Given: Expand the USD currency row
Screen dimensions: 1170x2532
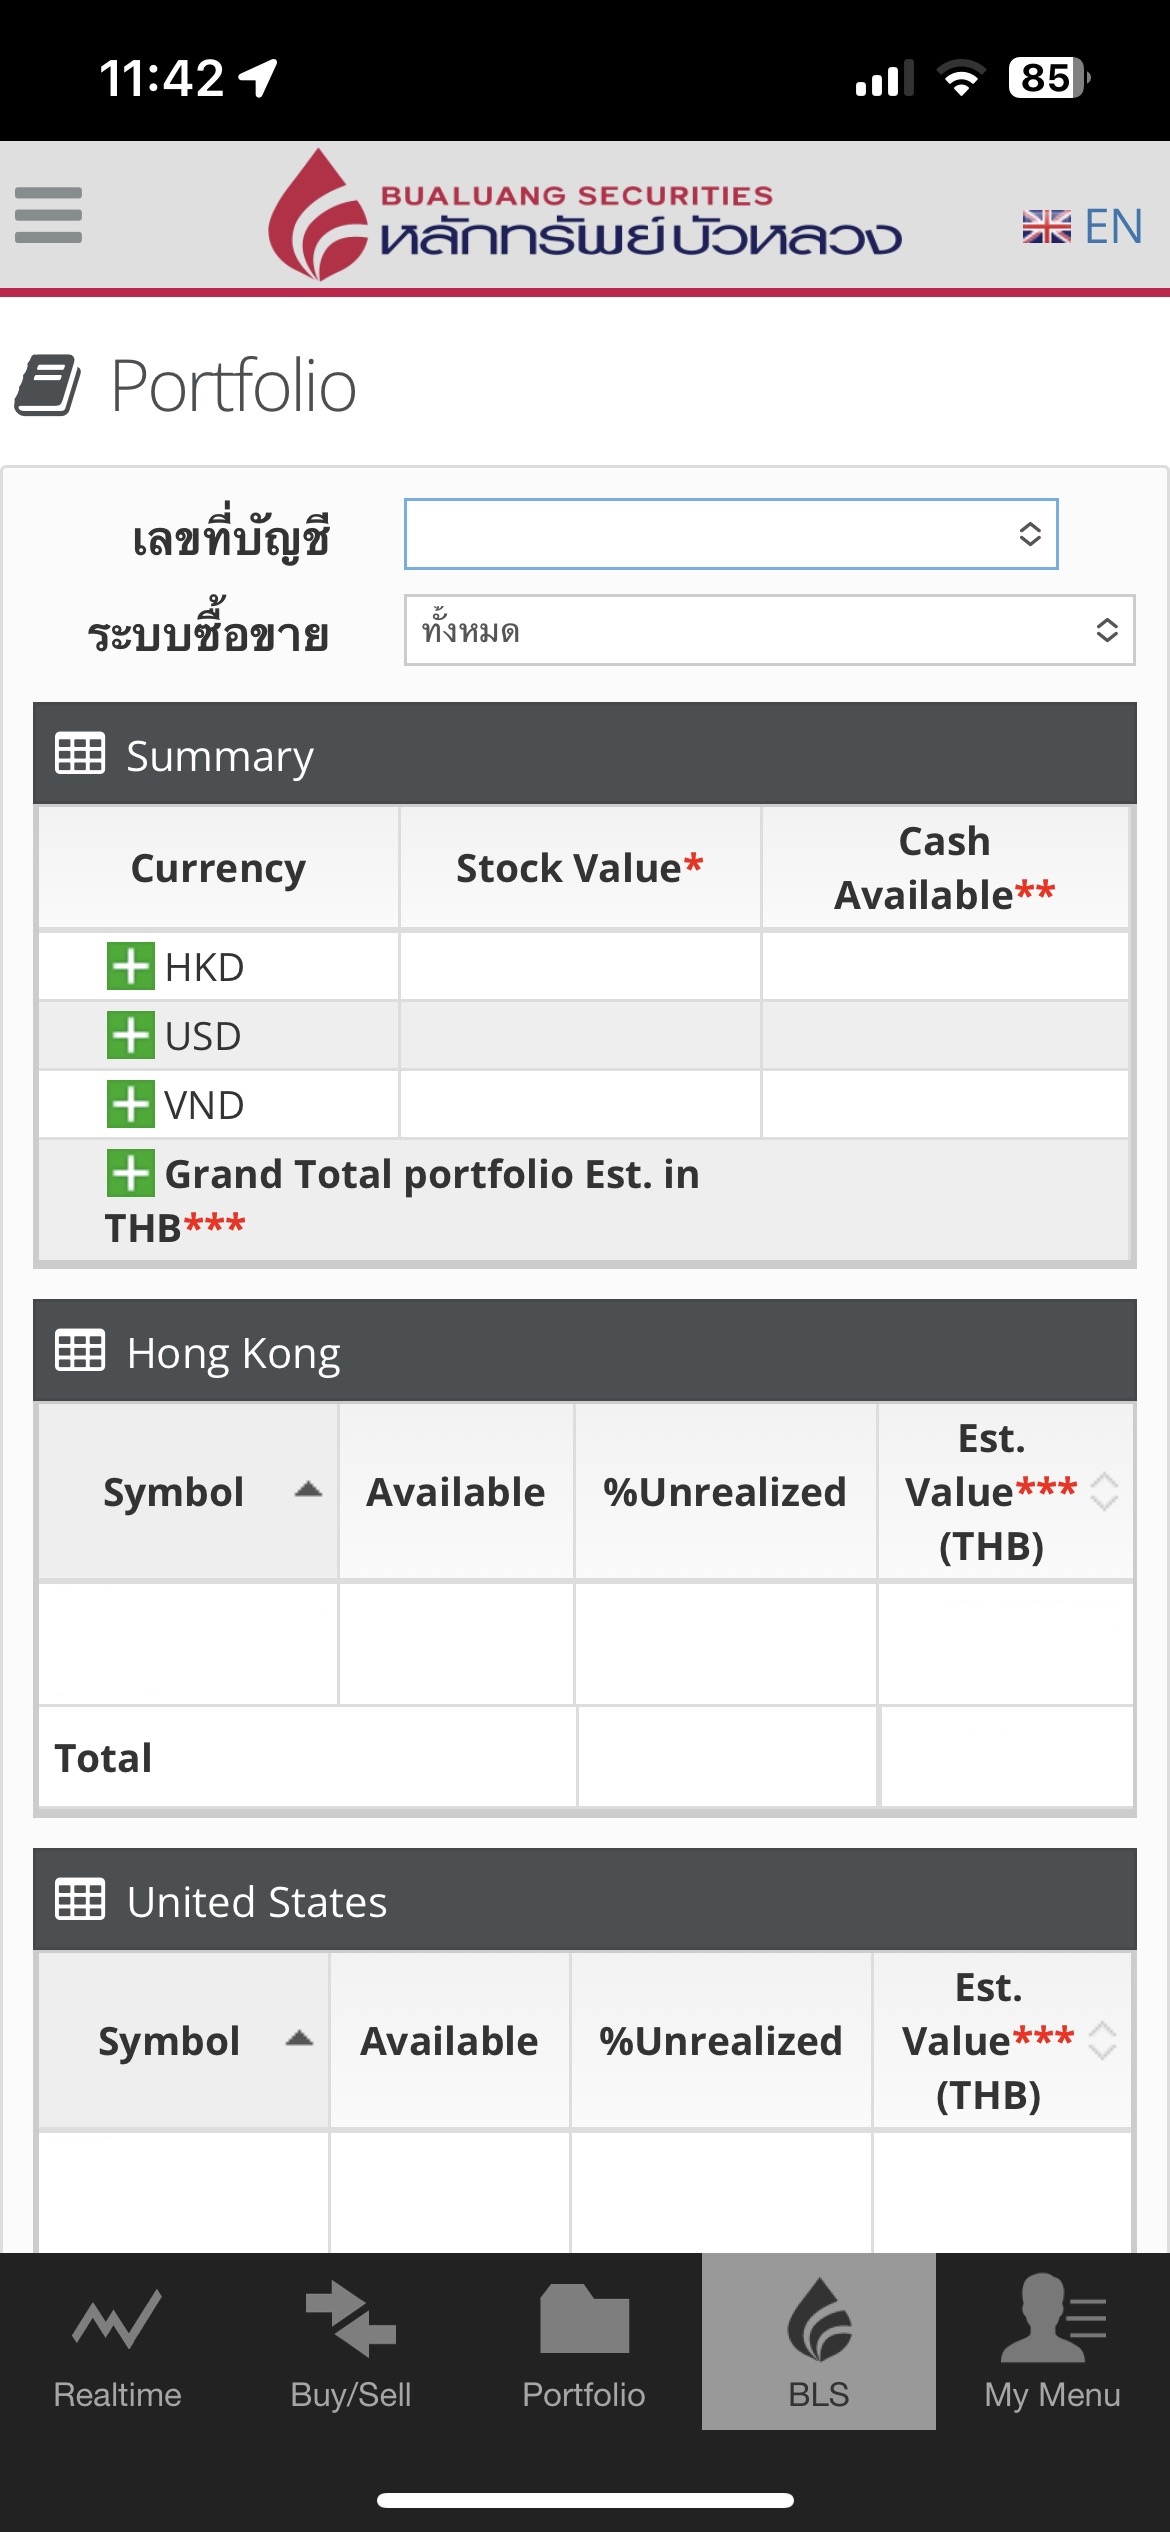Looking at the screenshot, I should tap(131, 1036).
